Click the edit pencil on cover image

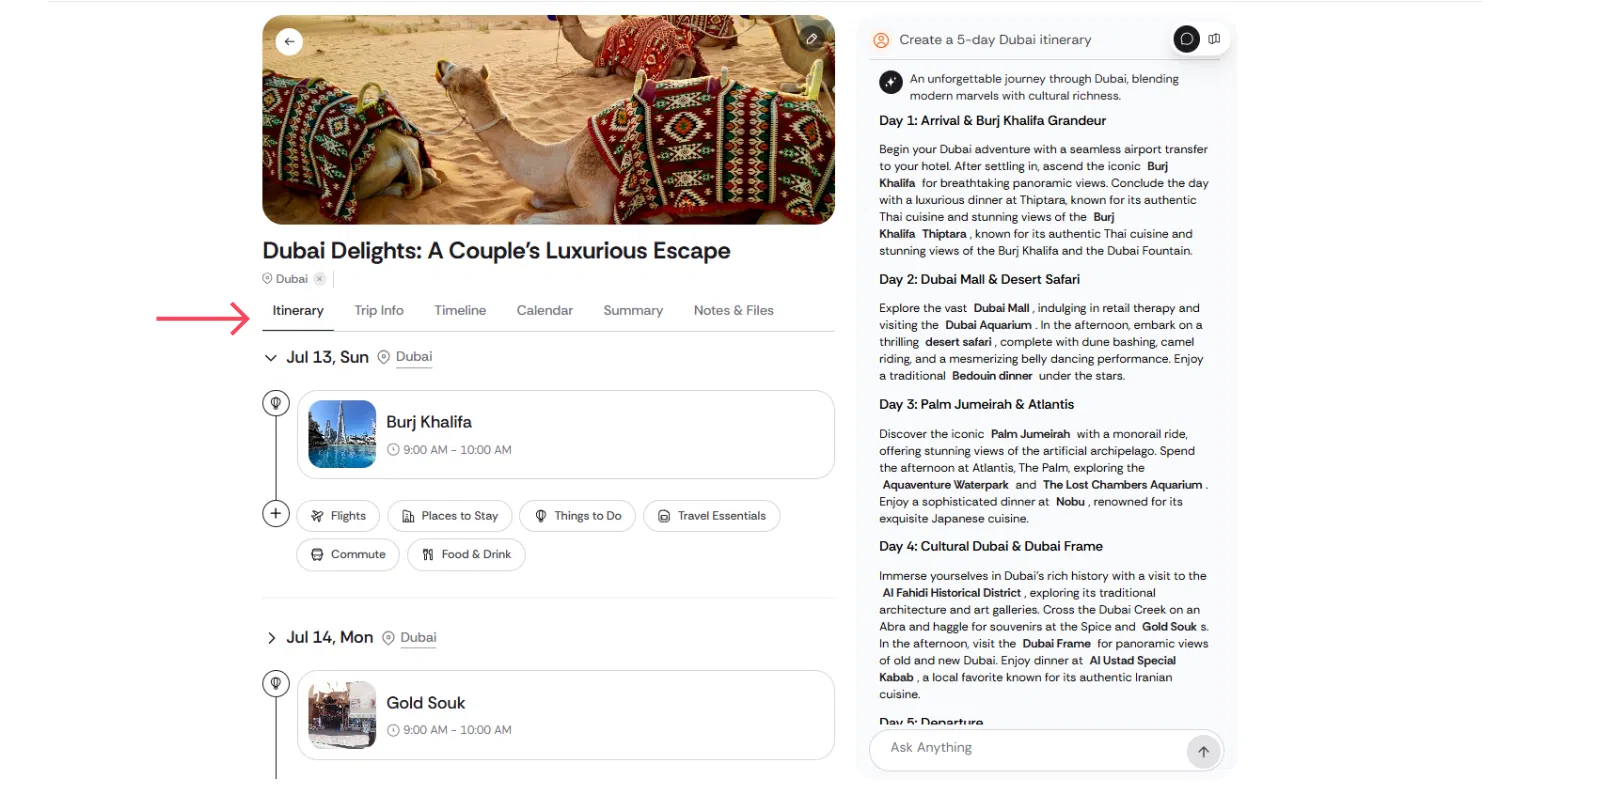[812, 39]
